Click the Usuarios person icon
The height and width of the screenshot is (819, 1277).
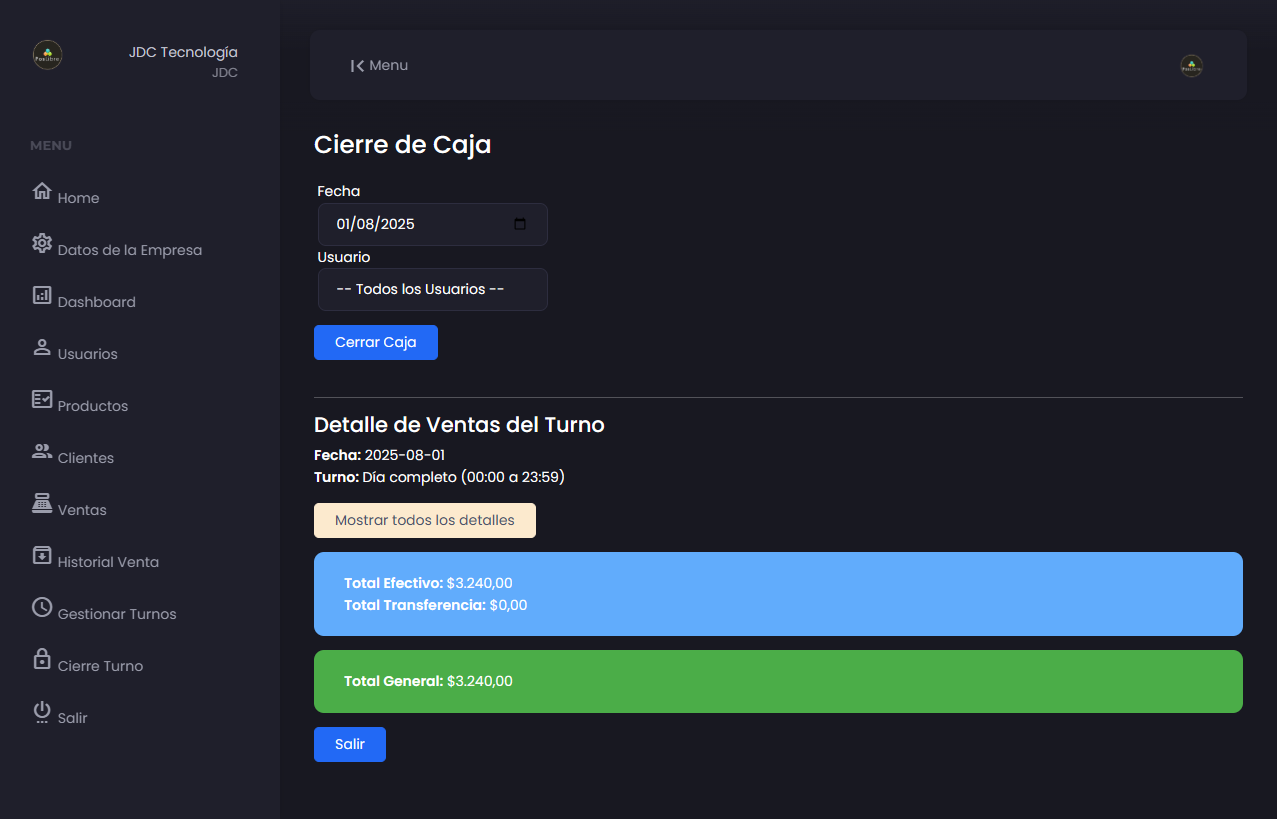[x=42, y=347]
